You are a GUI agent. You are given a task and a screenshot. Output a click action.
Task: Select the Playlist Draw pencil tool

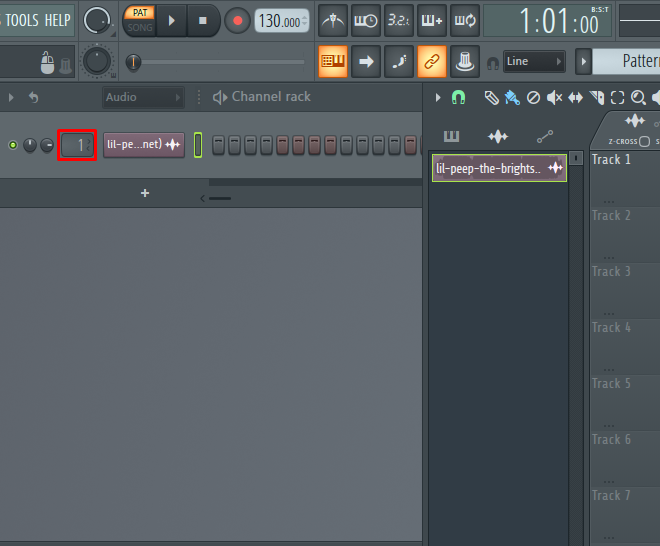(491, 98)
